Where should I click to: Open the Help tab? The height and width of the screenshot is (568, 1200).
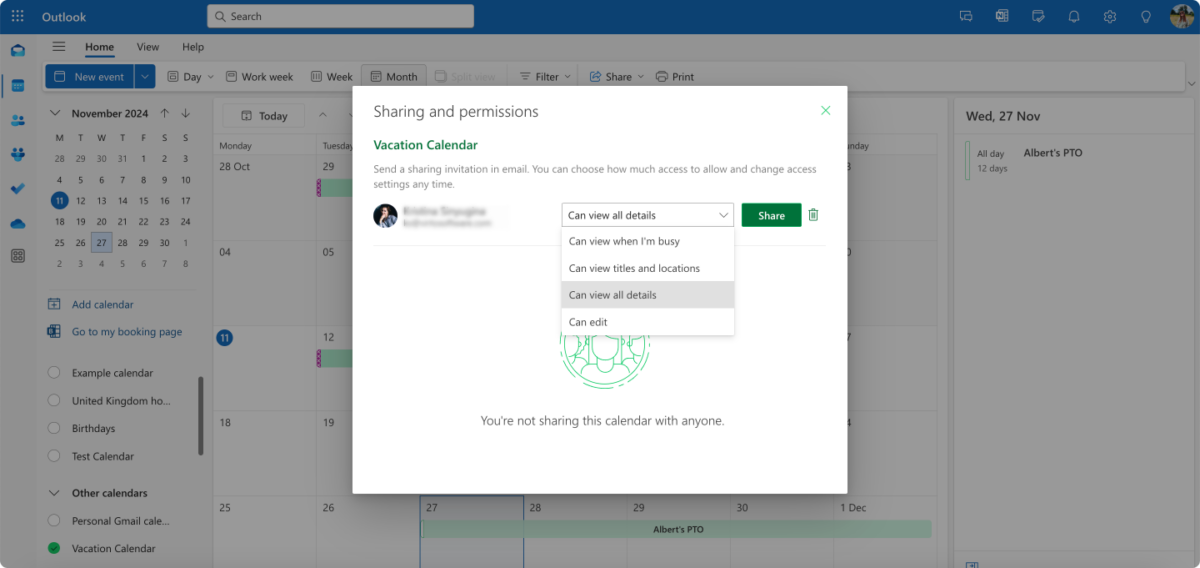click(x=193, y=47)
